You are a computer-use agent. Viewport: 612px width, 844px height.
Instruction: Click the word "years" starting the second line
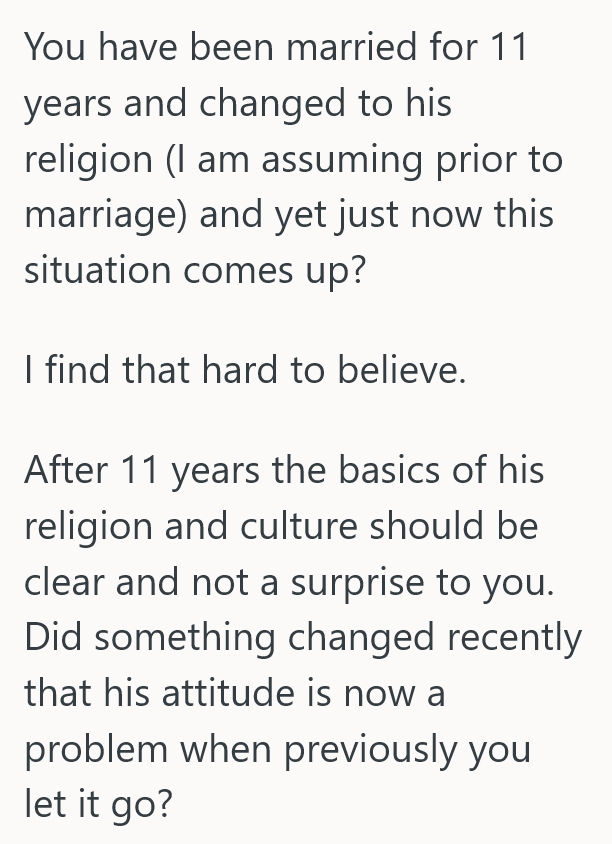tap(69, 105)
